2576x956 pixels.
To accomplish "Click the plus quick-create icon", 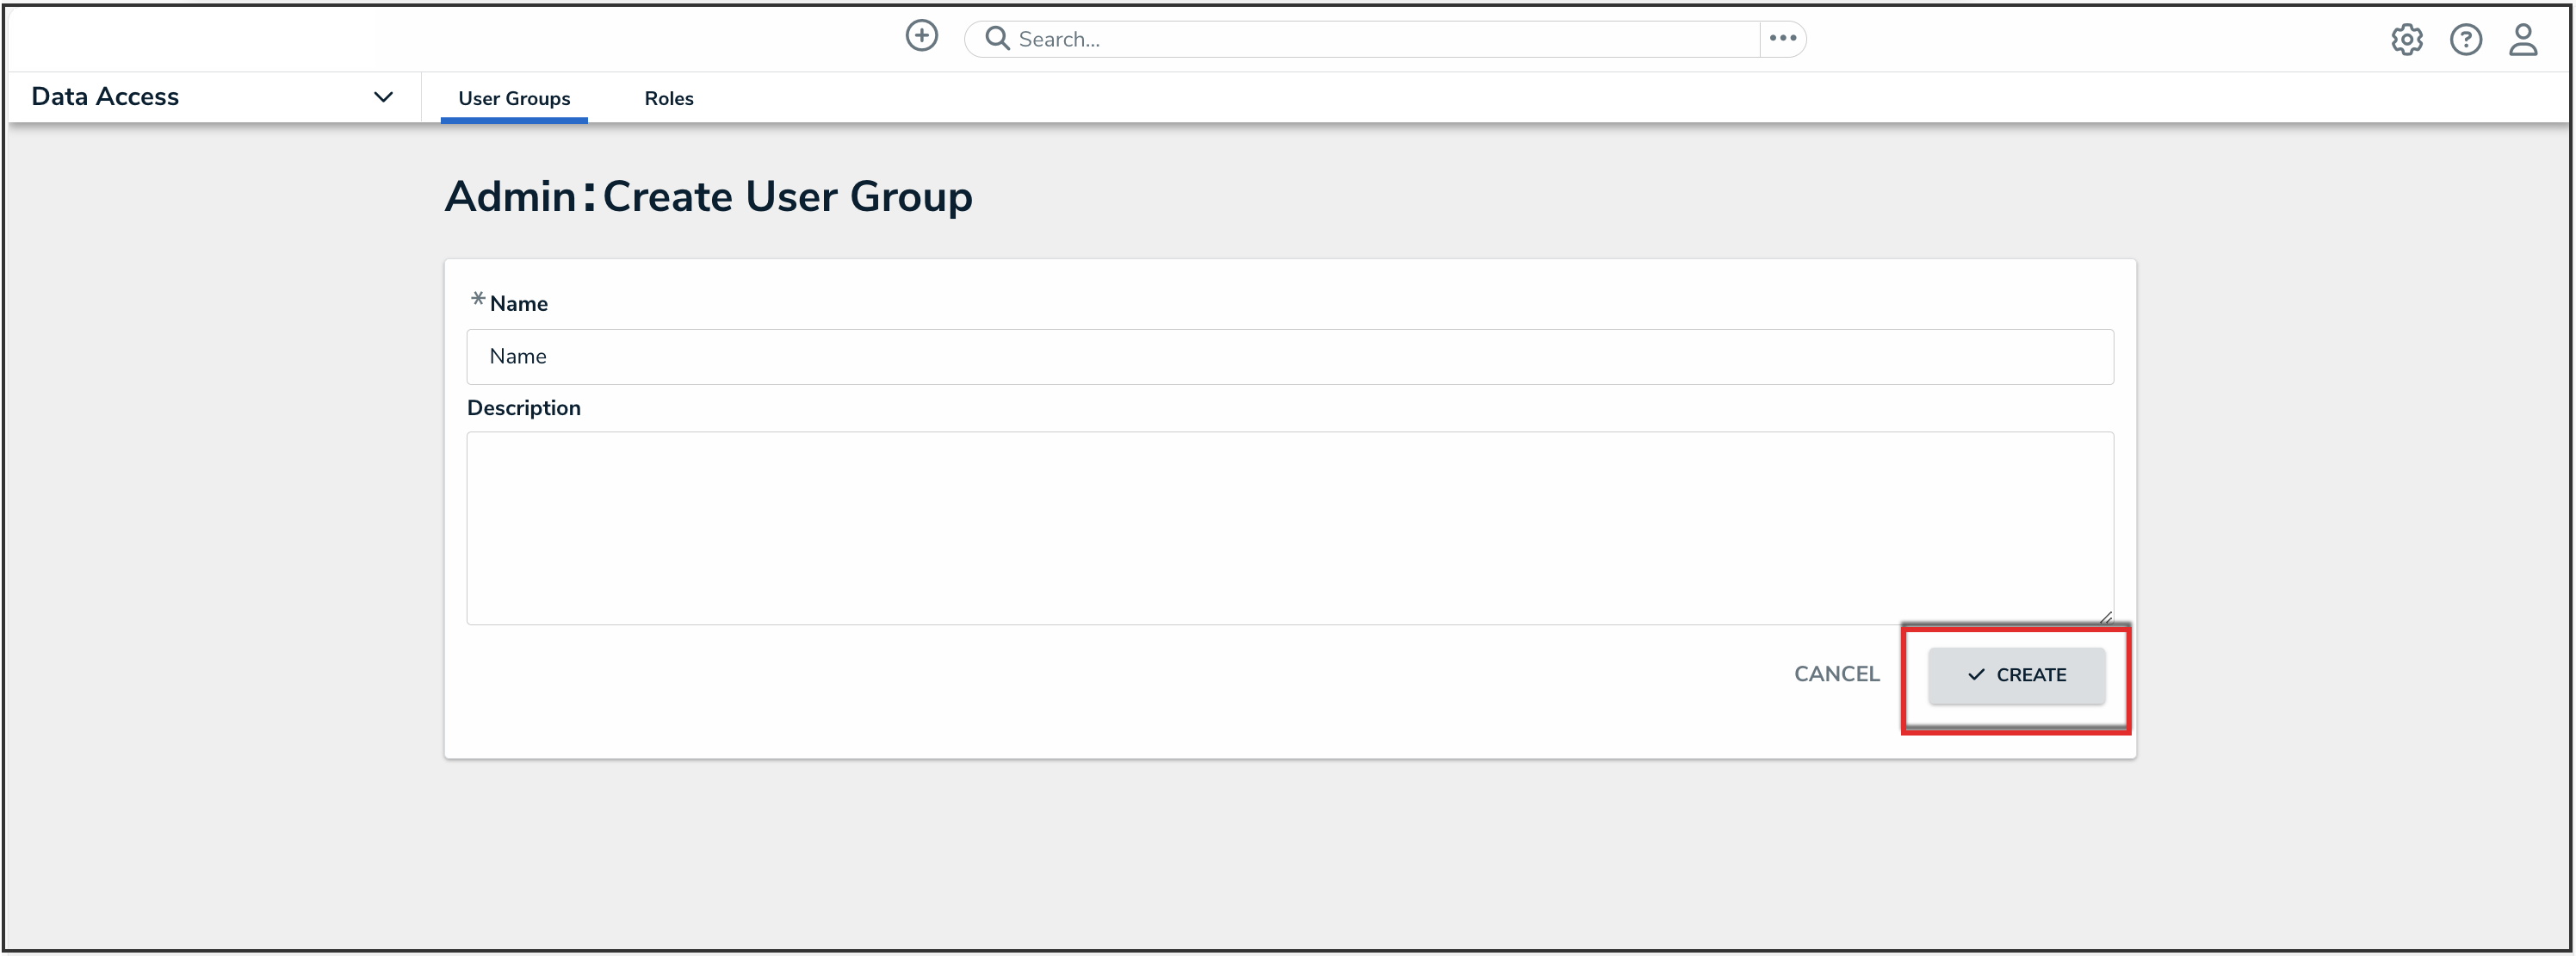I will (921, 37).
